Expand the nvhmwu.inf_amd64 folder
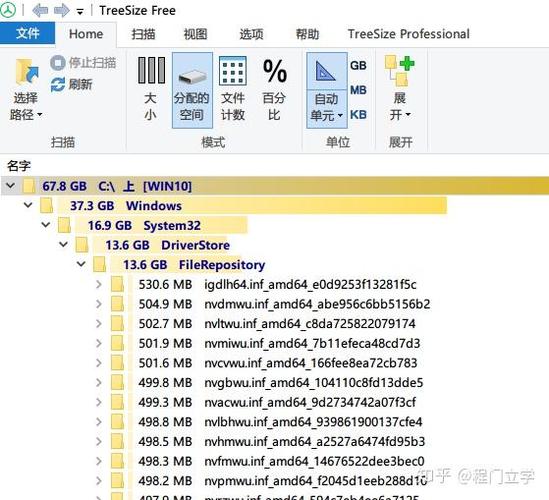549x500 pixels. pos(99,441)
